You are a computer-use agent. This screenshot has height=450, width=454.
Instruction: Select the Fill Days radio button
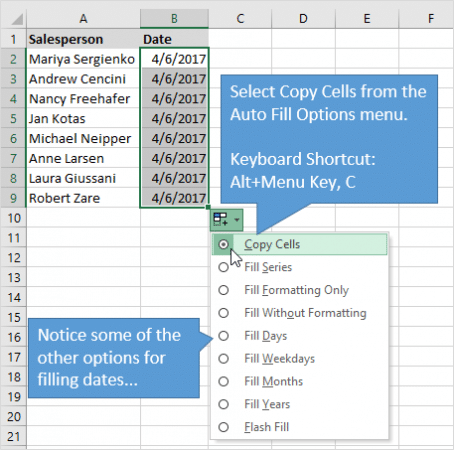(223, 336)
